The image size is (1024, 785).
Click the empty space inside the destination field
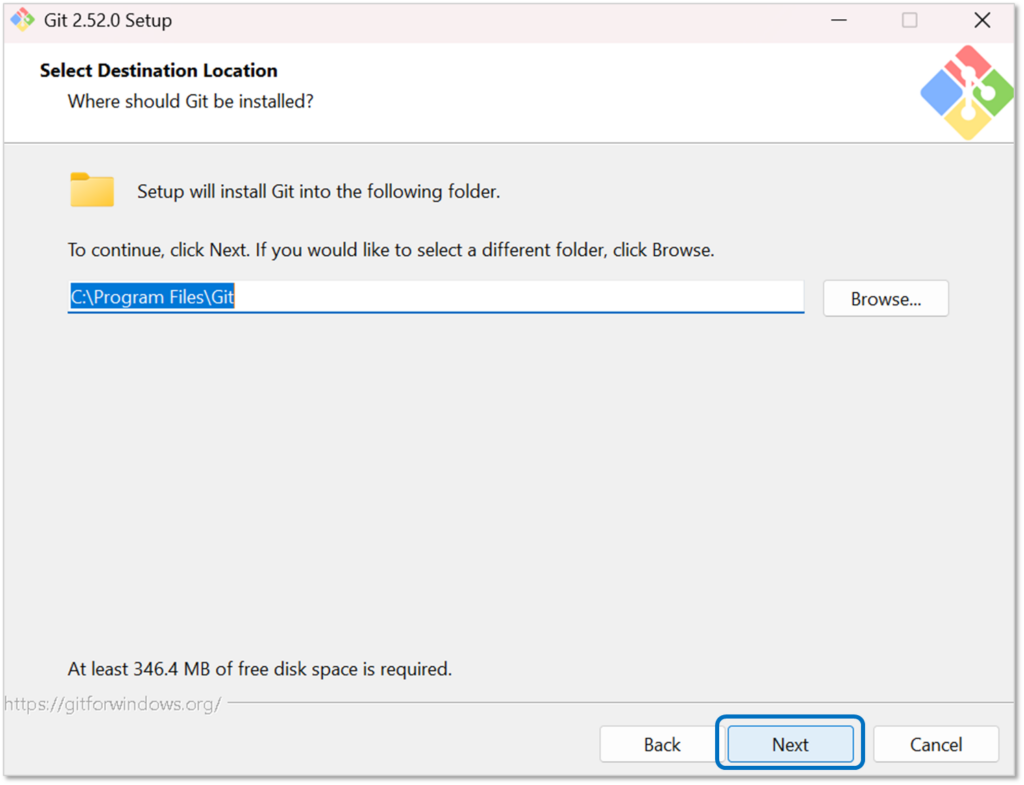(x=520, y=297)
